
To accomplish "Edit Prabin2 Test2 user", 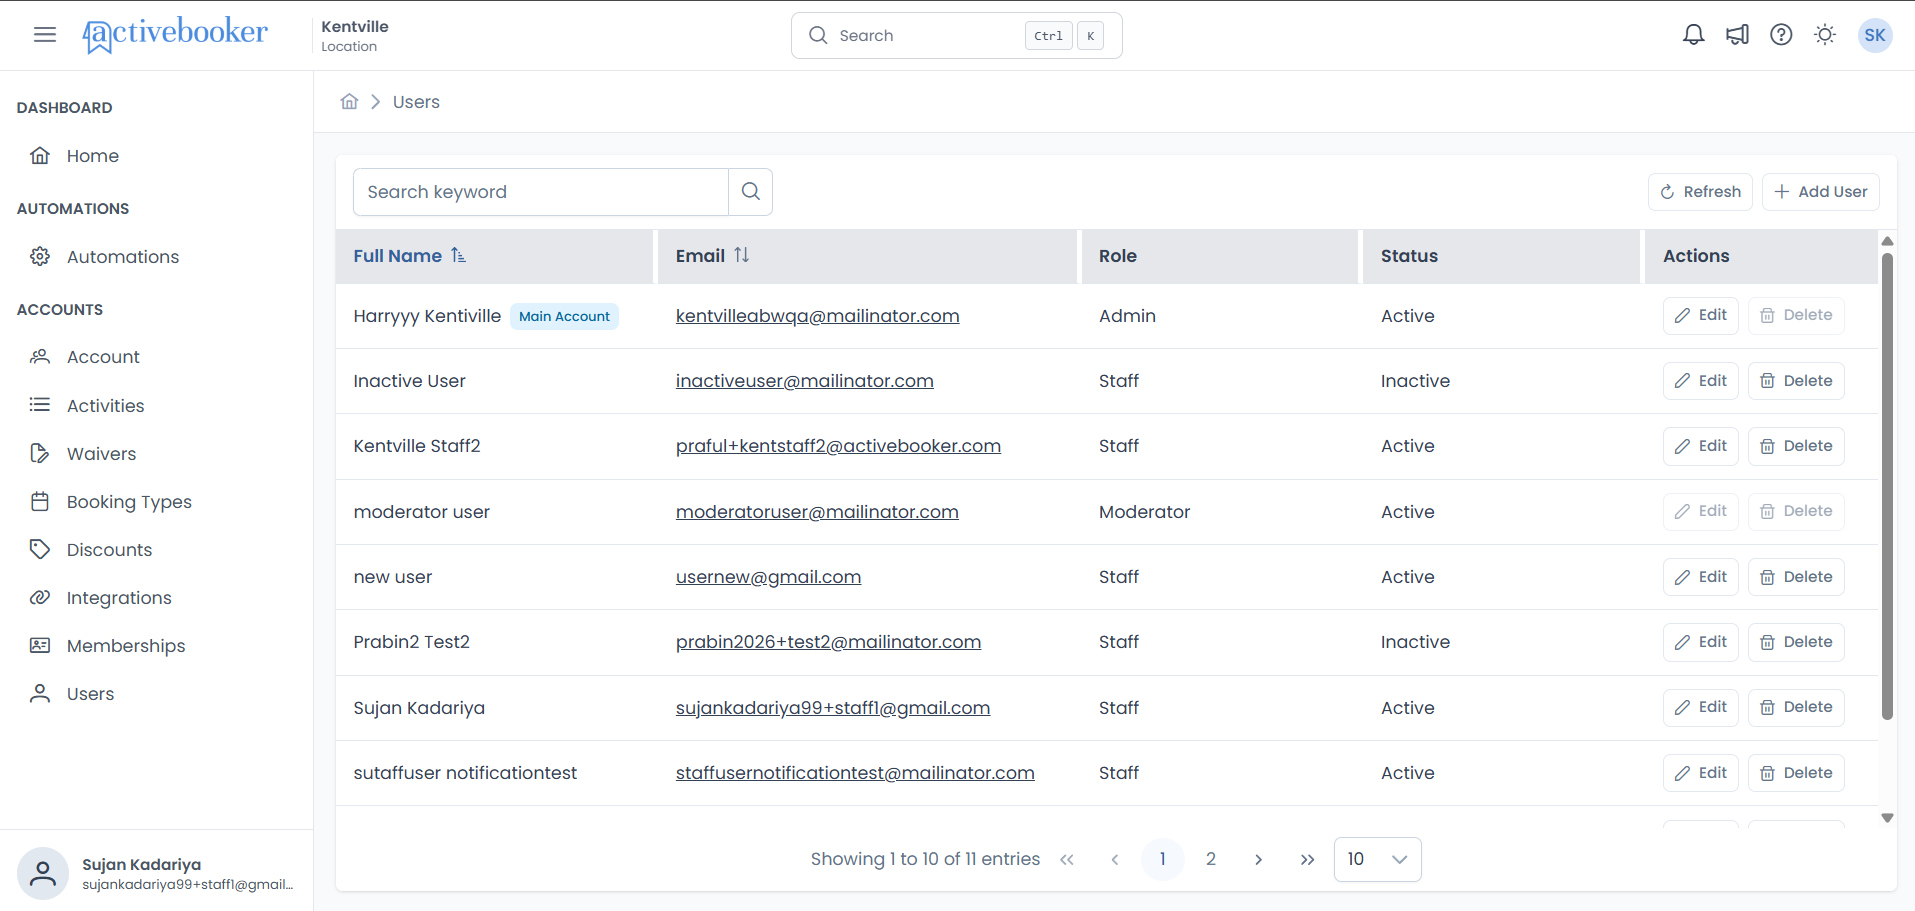I will (x=1701, y=642).
